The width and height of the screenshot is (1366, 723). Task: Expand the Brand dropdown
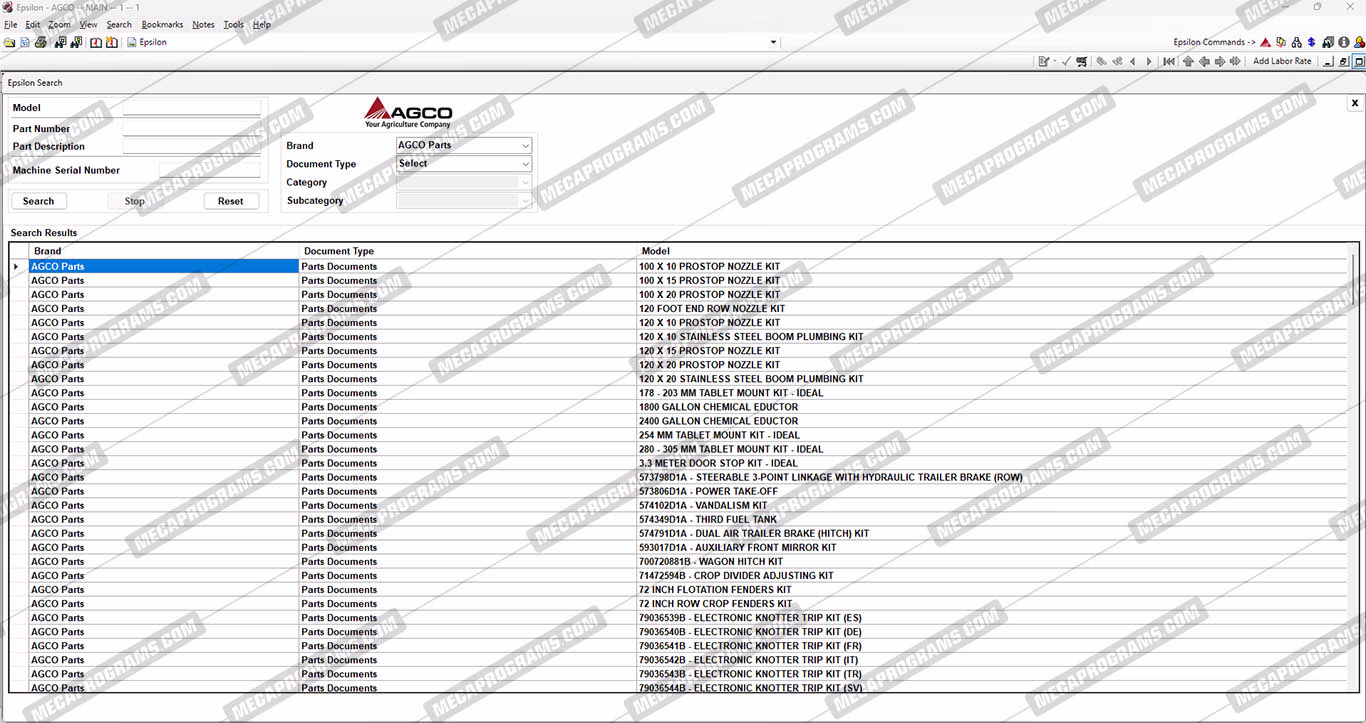pyautogui.click(x=525, y=145)
